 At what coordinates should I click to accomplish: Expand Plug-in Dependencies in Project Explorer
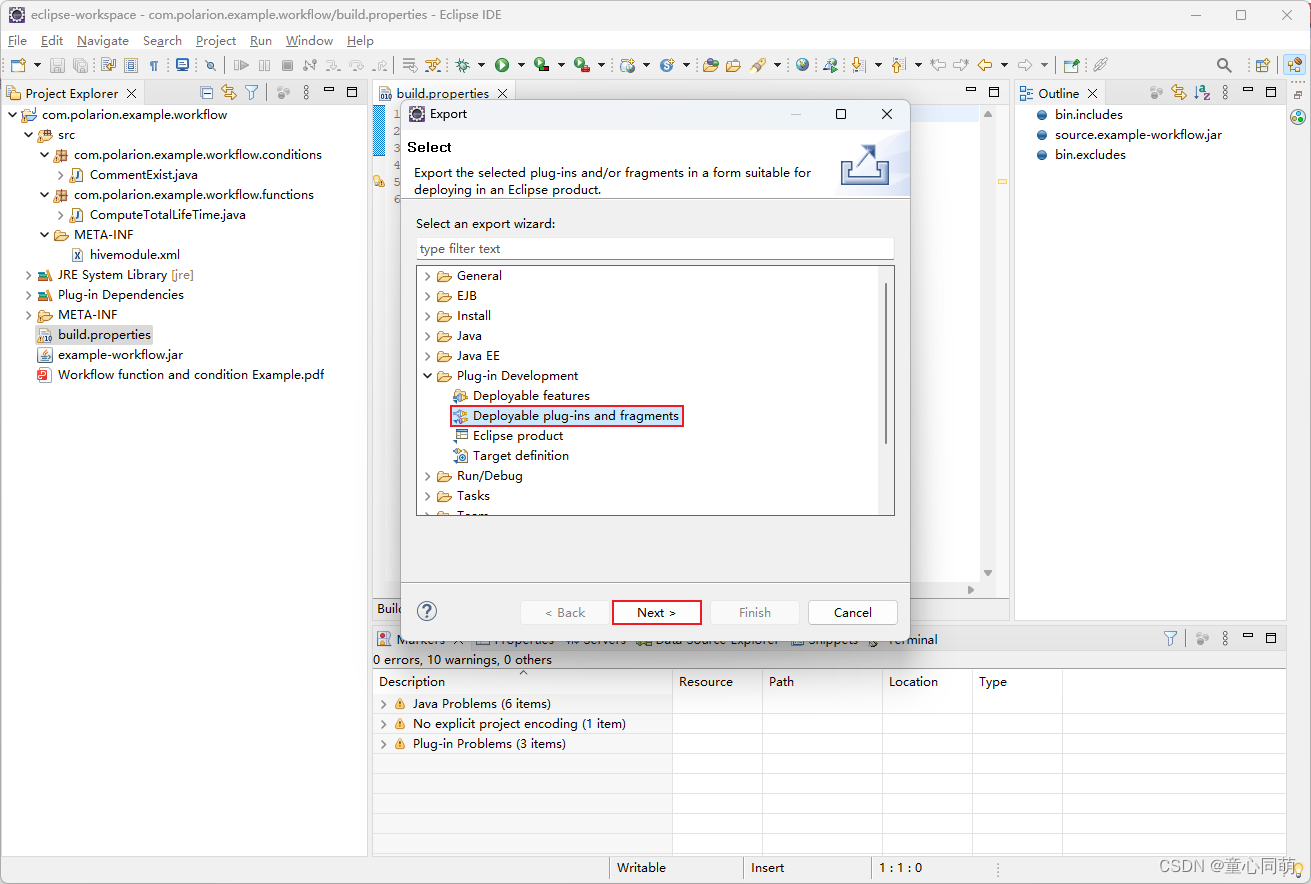28,295
